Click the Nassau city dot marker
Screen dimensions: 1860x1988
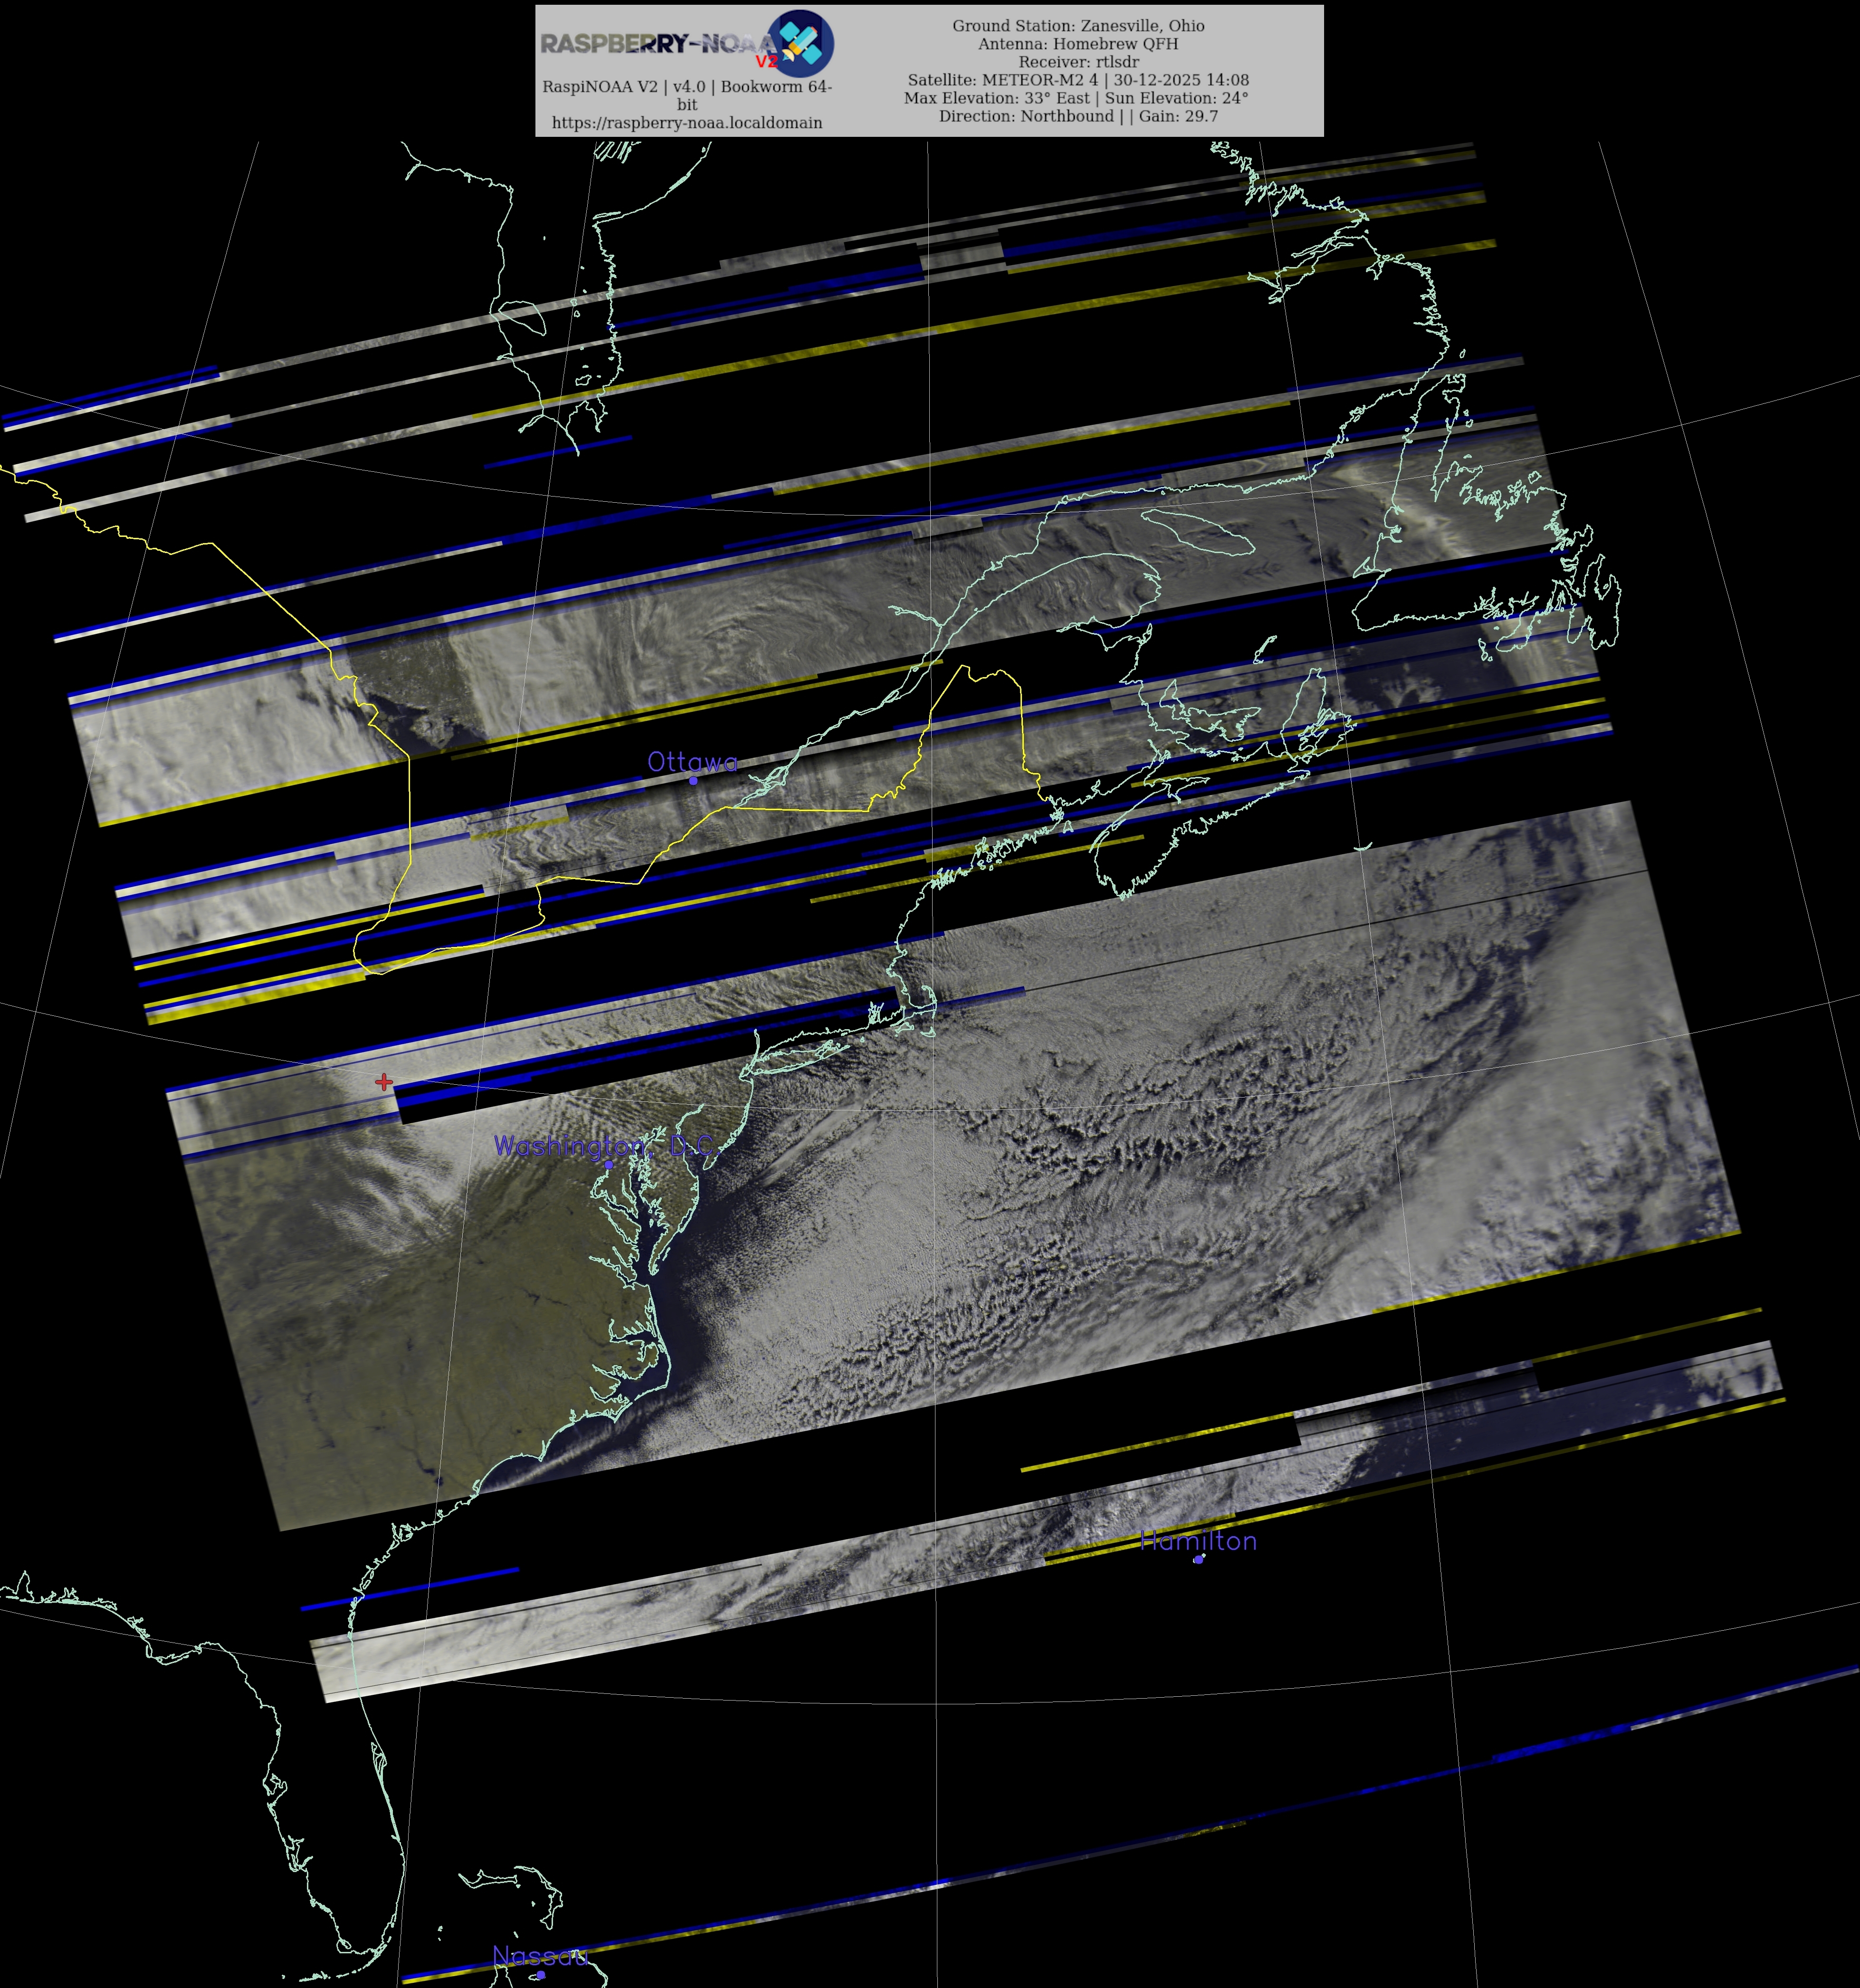click(541, 1975)
